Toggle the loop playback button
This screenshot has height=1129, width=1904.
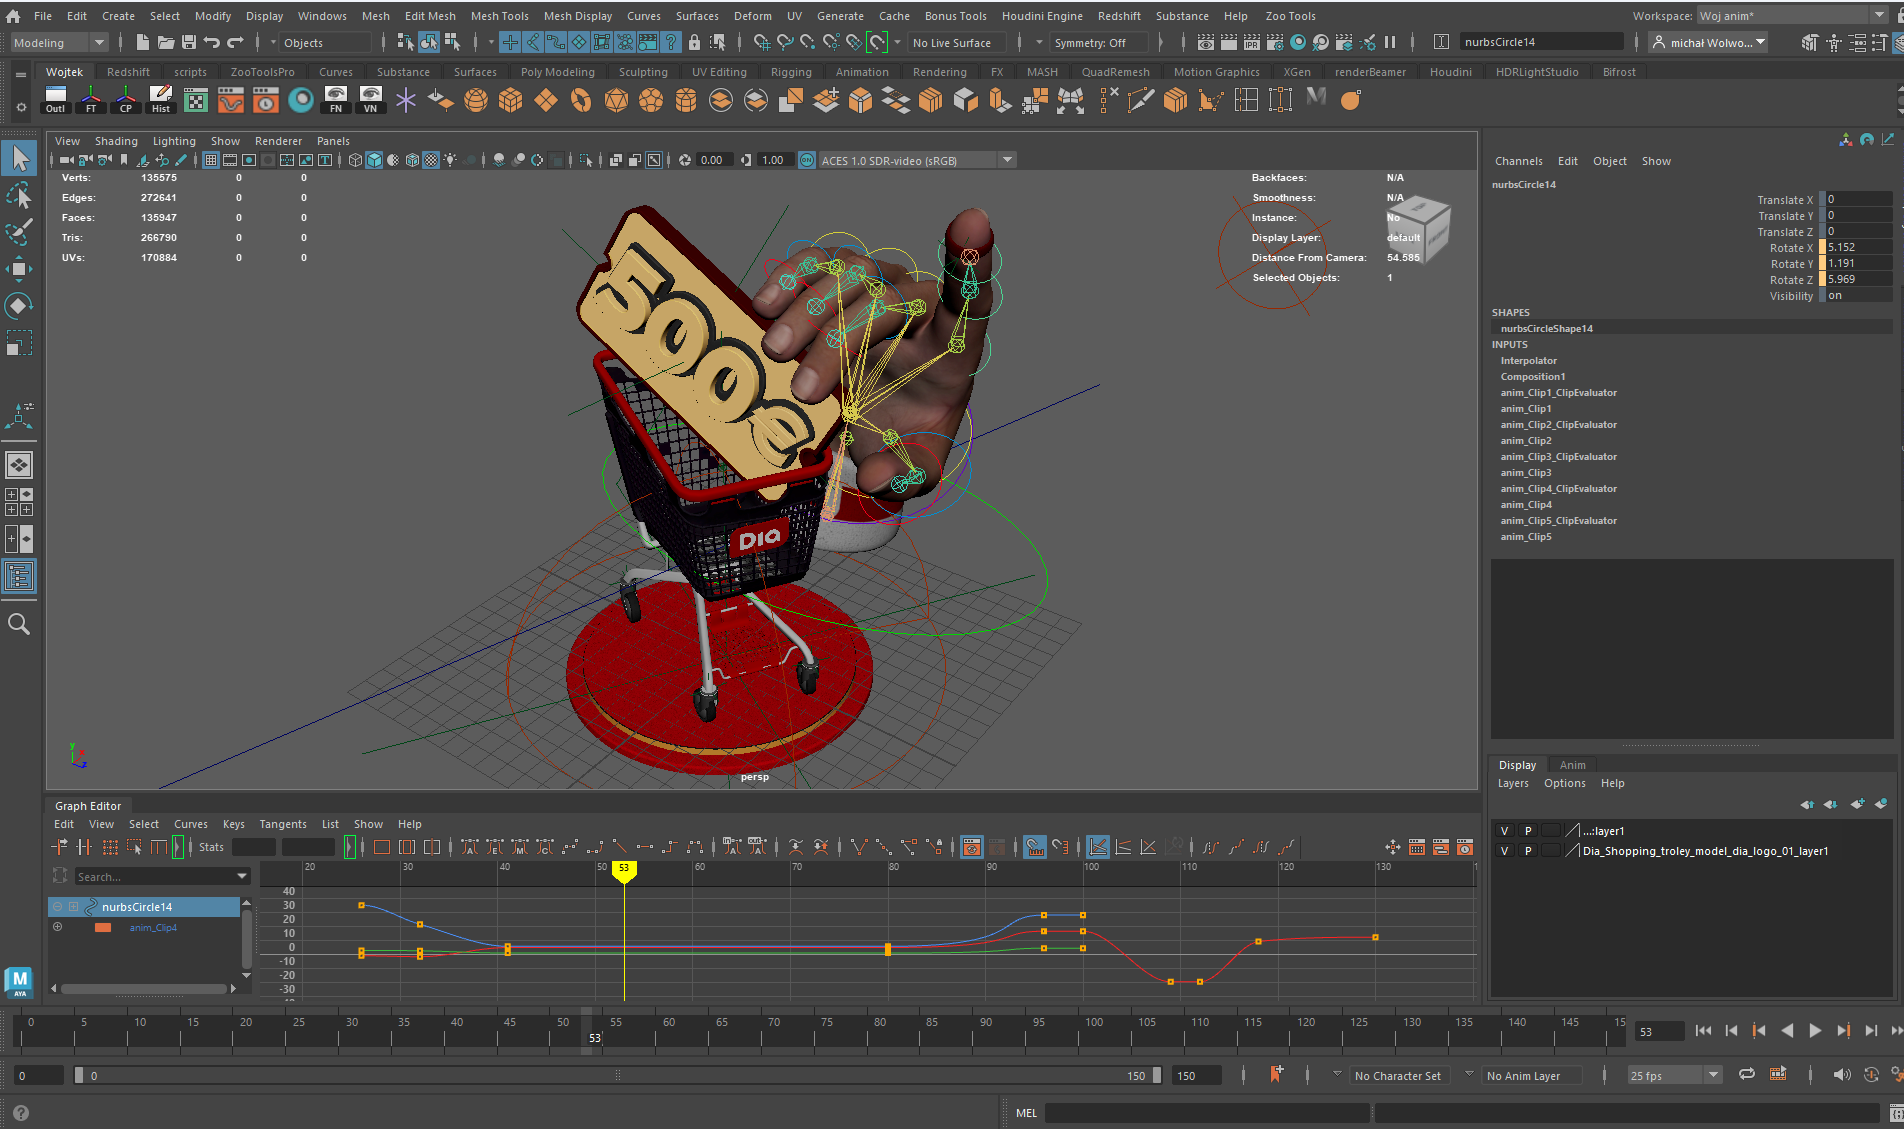1747,1074
